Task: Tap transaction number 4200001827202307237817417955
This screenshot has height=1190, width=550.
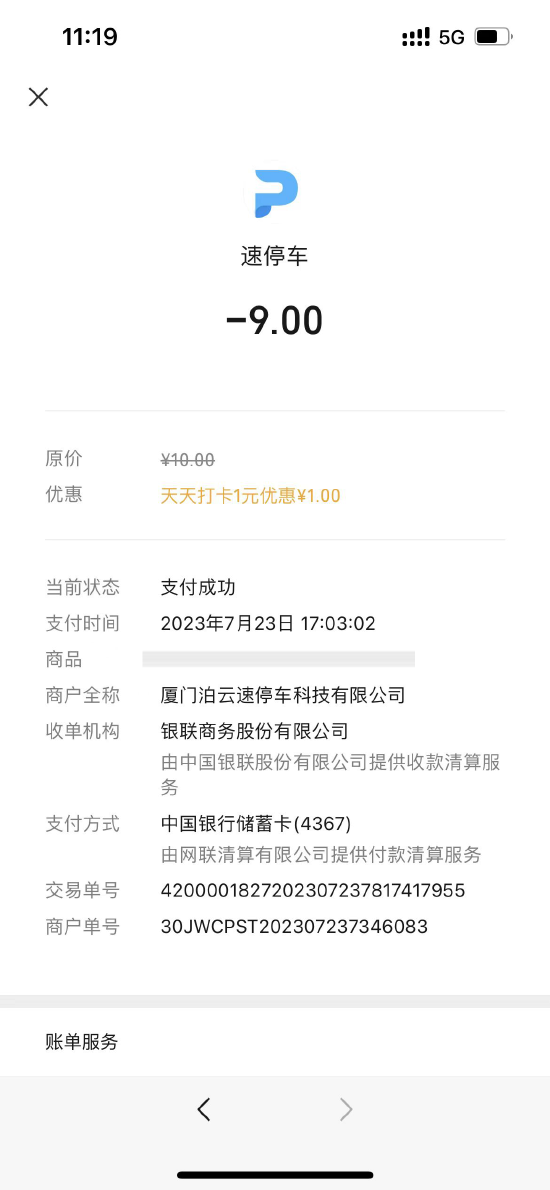Action: click(313, 890)
